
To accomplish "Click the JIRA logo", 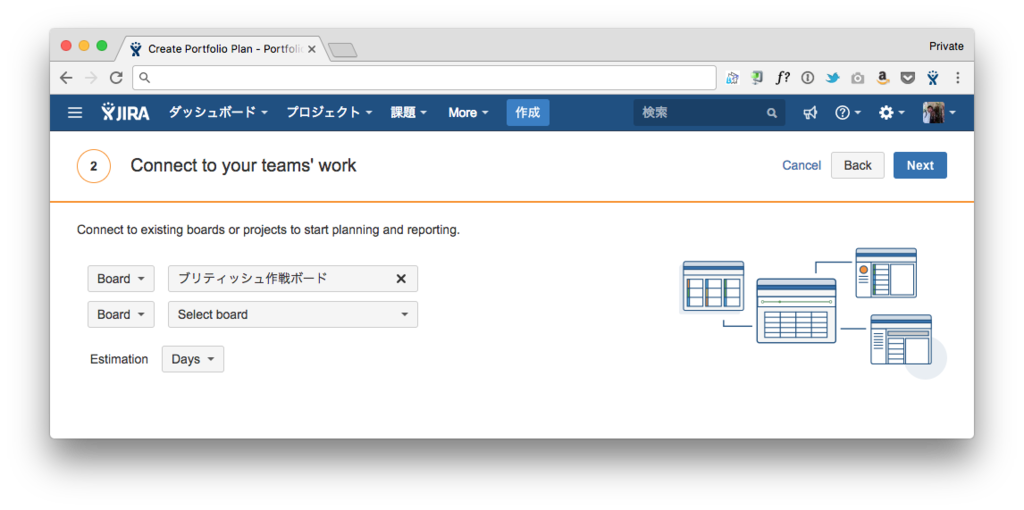I will [x=125, y=112].
